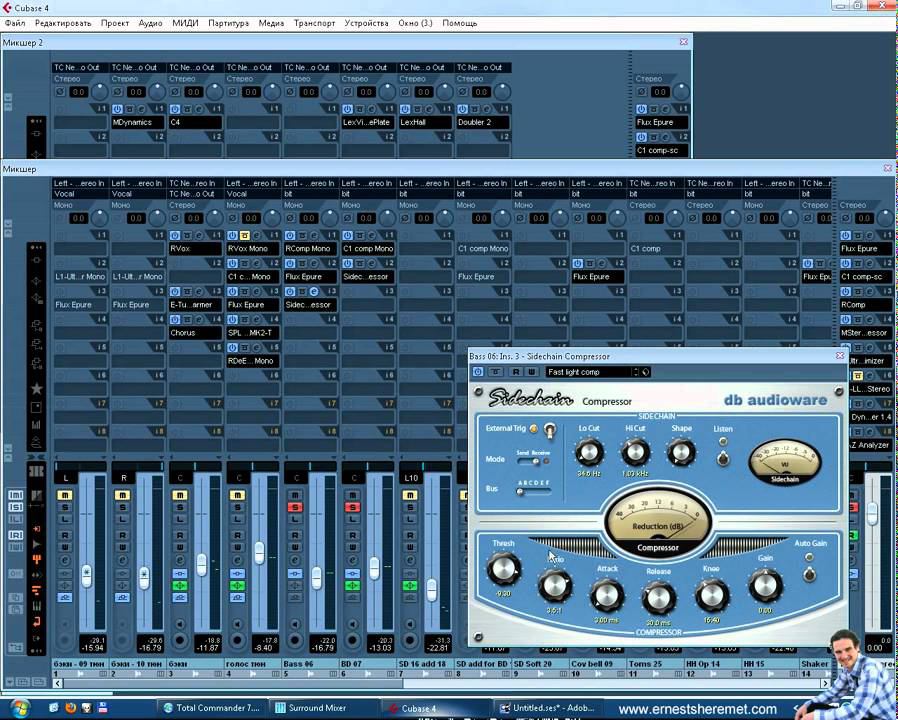Switch to Surround Mixer in the taskbar

click(323, 708)
